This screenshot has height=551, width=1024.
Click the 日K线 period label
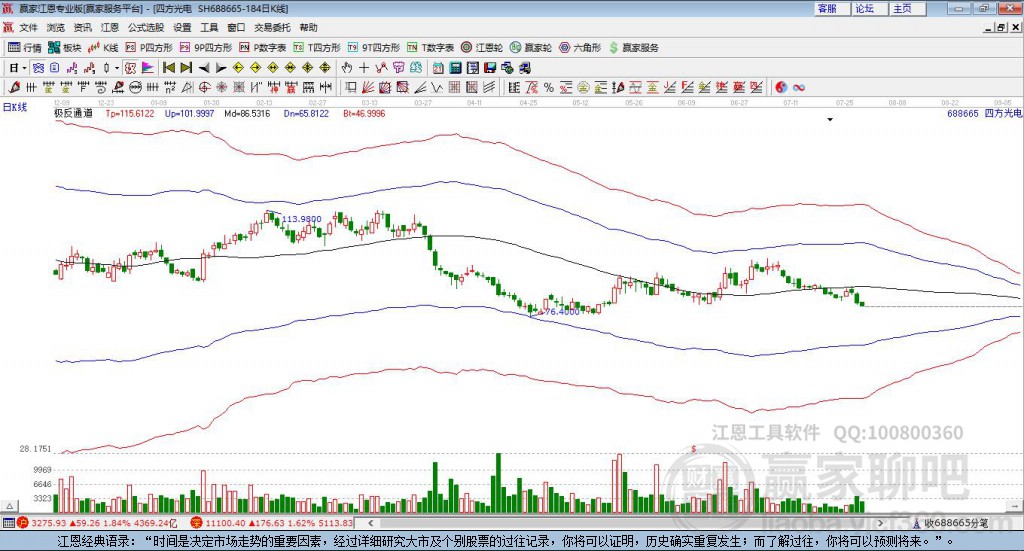pos(14,107)
